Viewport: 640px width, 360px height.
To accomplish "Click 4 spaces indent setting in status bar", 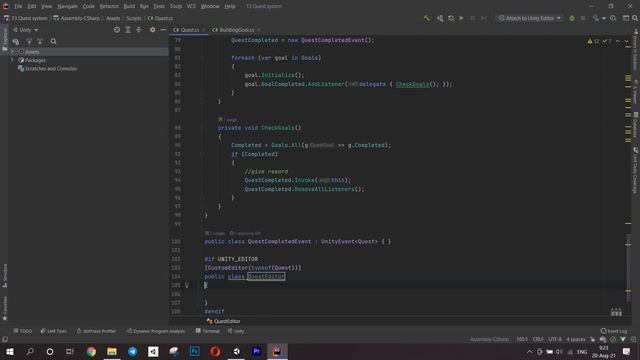I will point(576,339).
